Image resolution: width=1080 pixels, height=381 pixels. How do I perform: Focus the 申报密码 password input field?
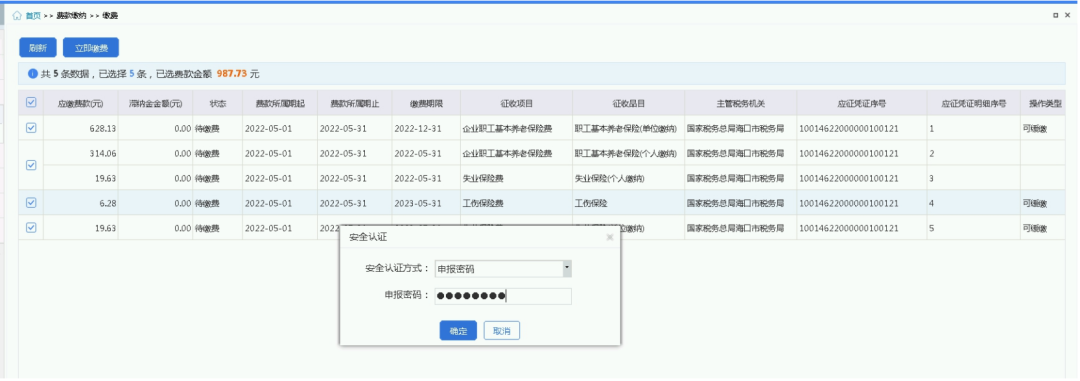coord(503,296)
